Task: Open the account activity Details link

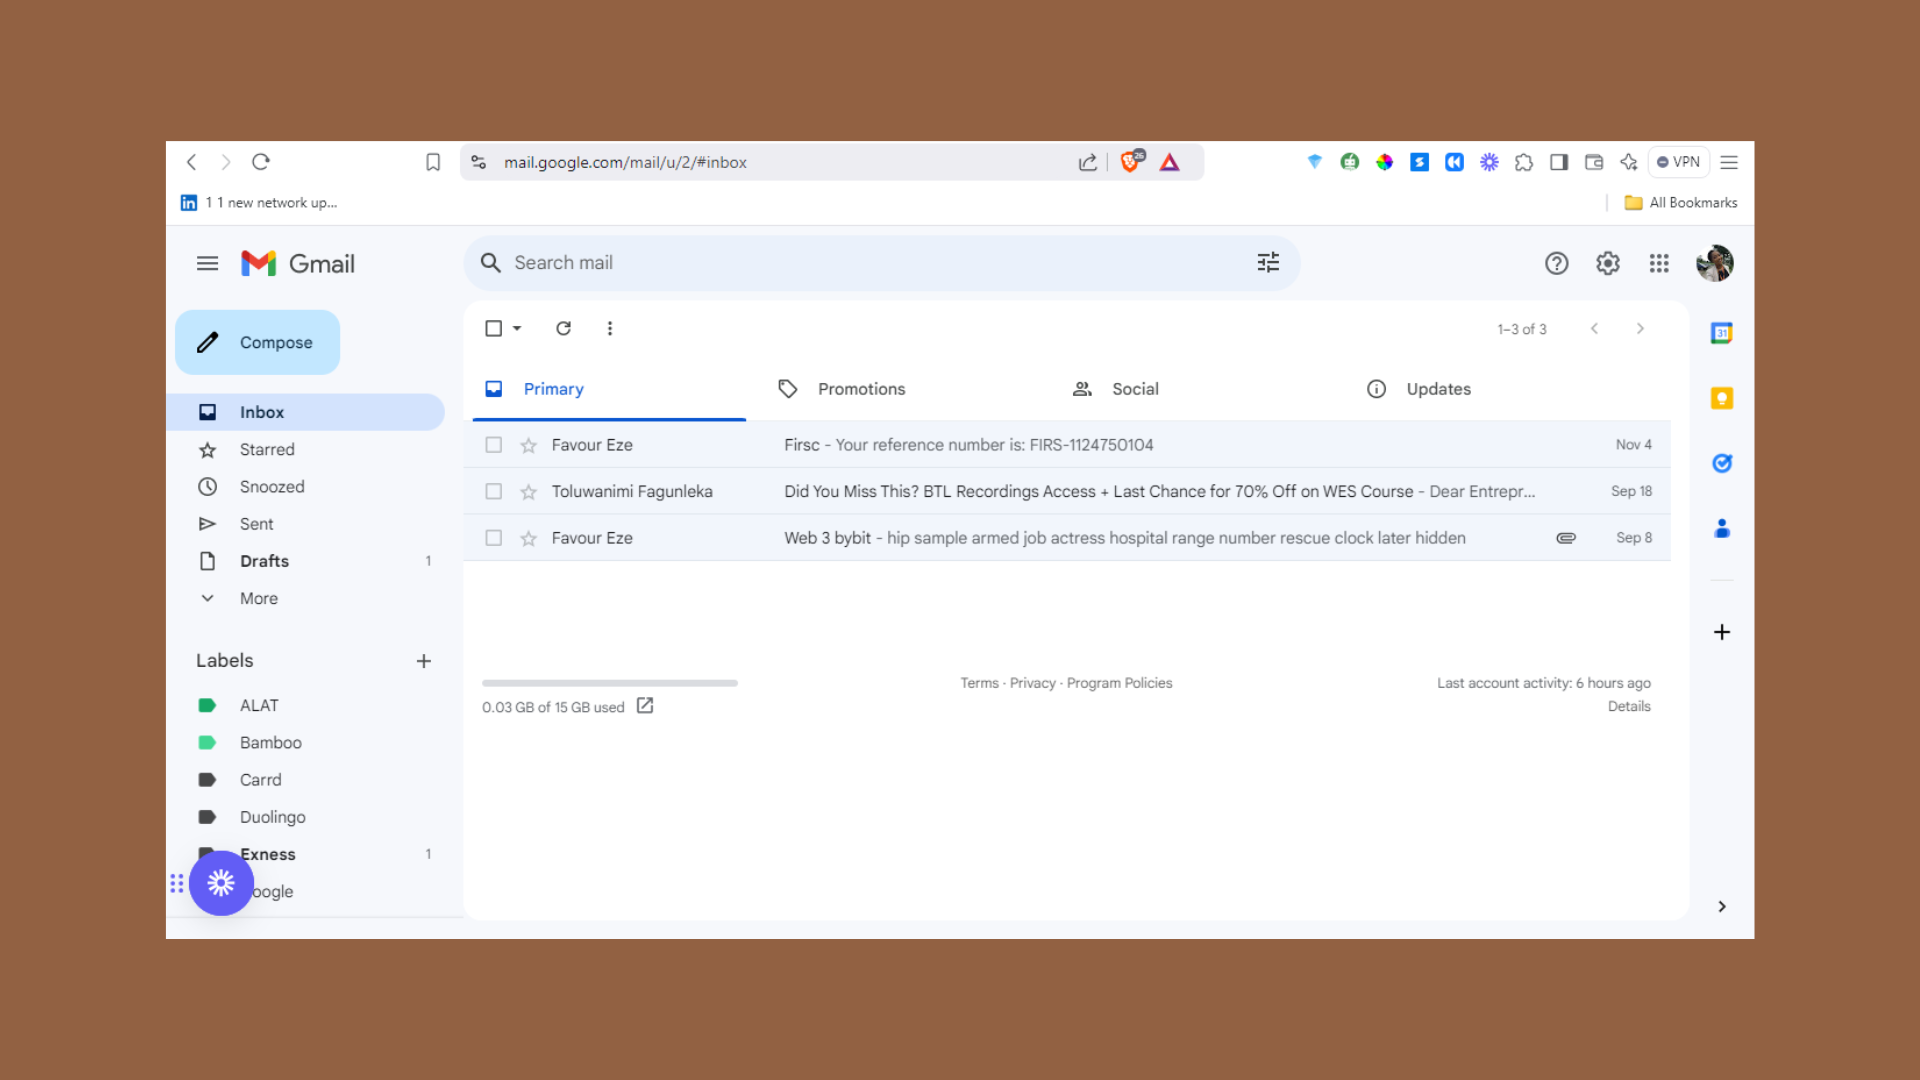Action: click(x=1628, y=706)
